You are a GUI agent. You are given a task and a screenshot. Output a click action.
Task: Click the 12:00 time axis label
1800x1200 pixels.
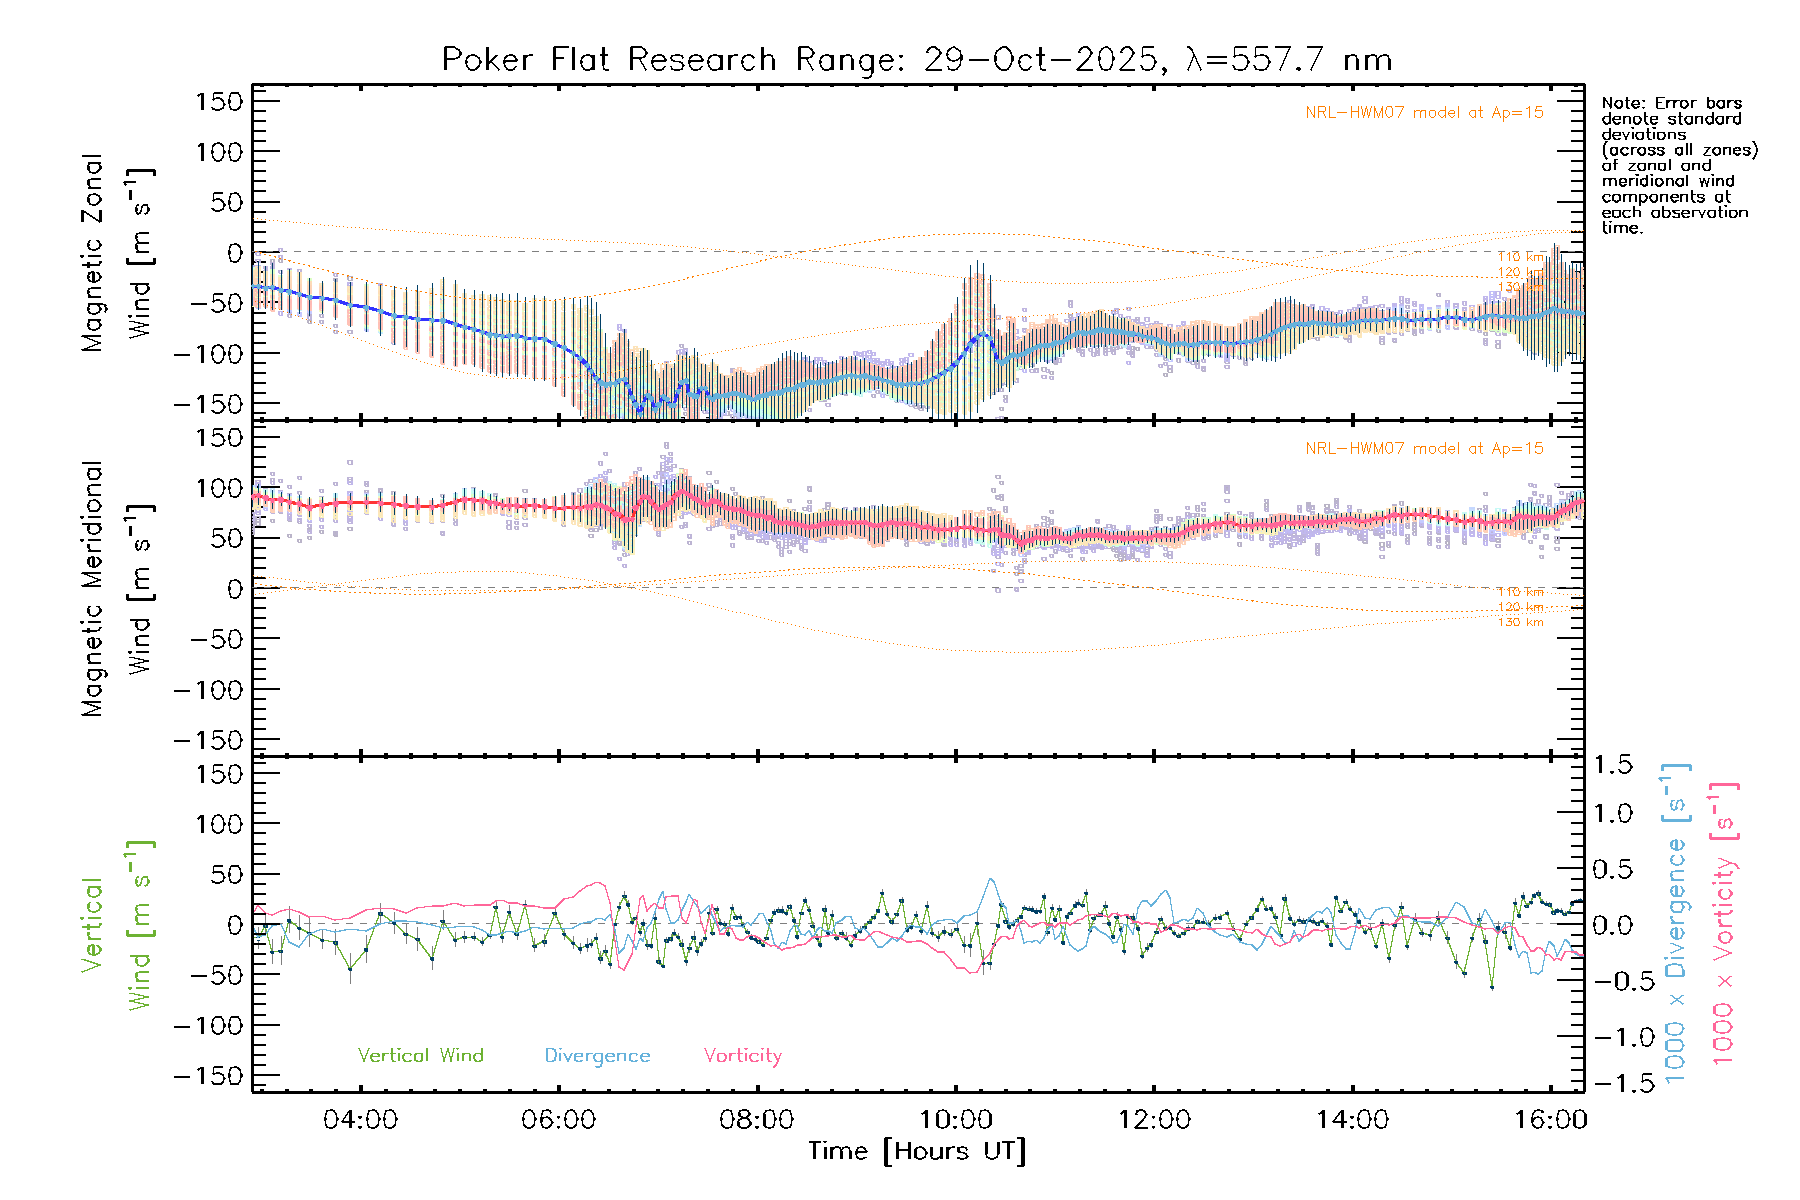[x=1153, y=1119]
